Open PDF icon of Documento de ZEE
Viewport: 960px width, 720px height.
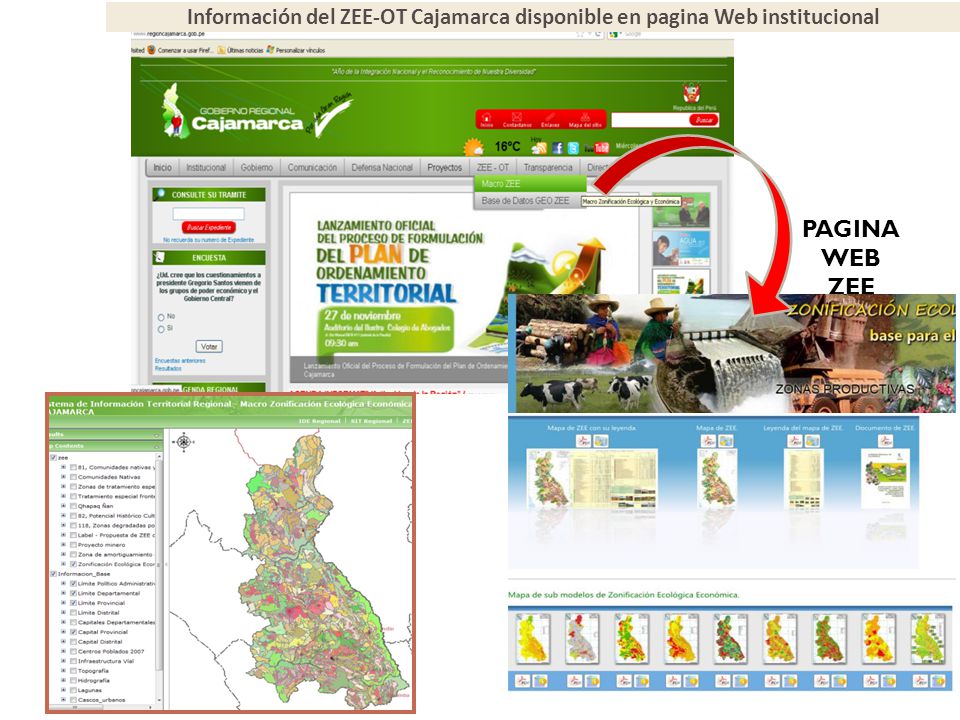coord(884,440)
